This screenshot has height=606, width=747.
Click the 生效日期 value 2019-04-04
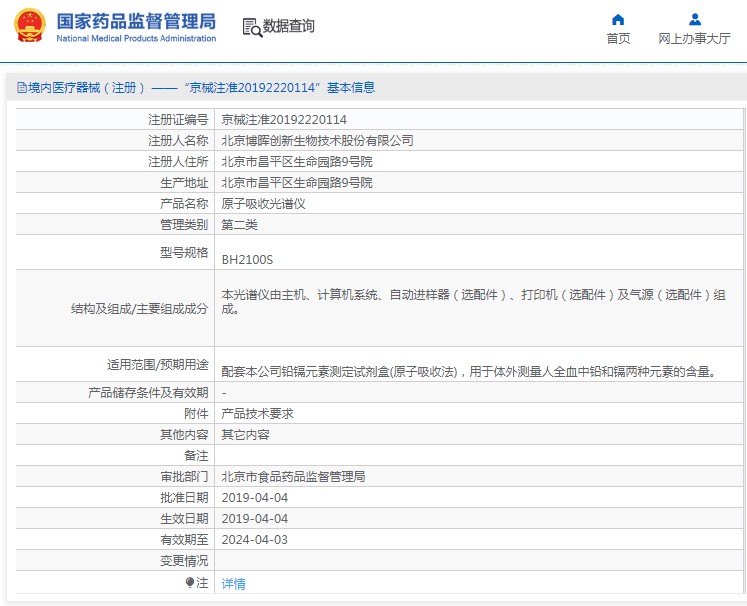[255, 518]
